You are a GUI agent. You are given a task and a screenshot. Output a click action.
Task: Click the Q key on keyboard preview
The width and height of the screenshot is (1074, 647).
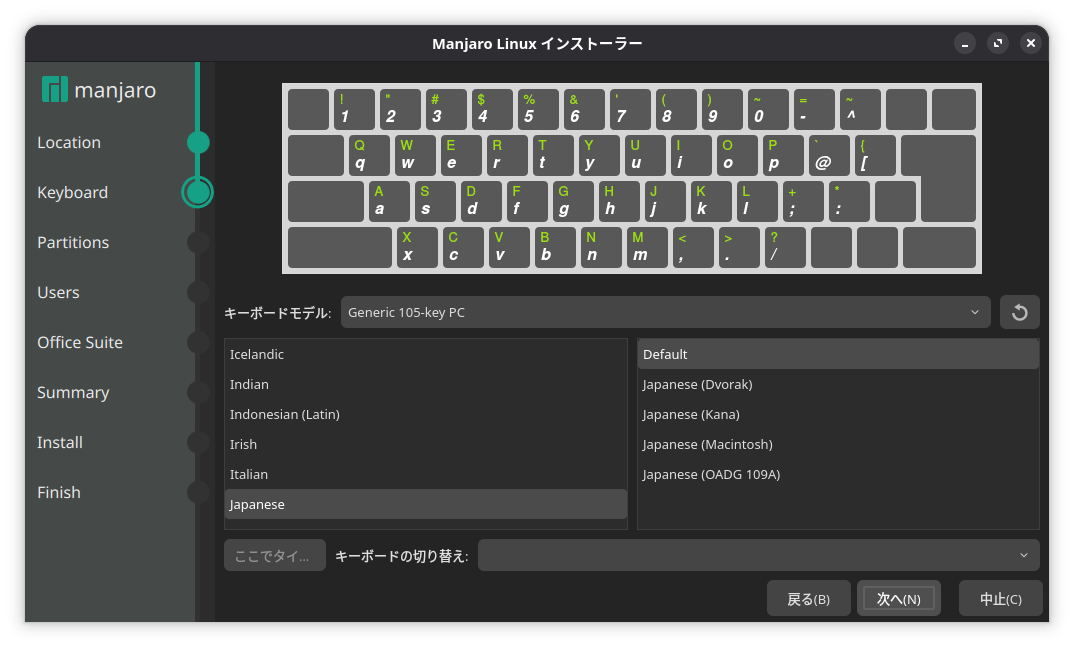pyautogui.click(x=369, y=155)
